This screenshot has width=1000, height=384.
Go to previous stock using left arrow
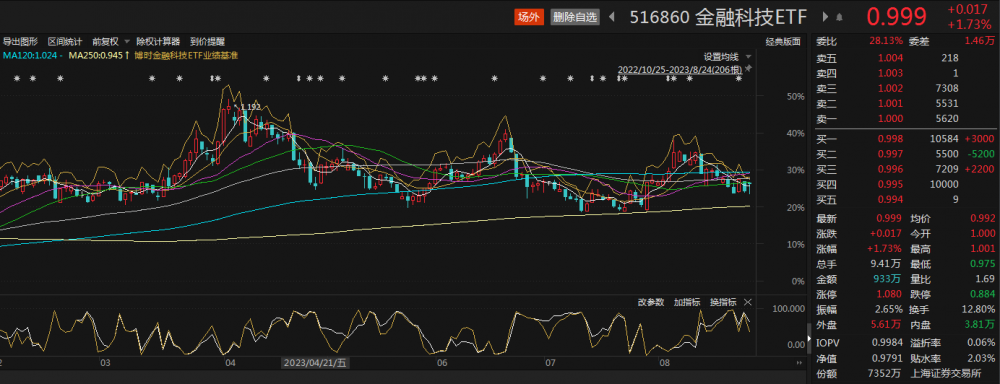coord(612,17)
